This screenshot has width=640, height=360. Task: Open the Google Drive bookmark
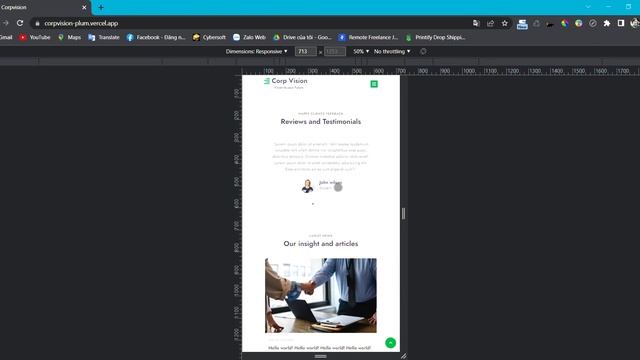coord(302,37)
